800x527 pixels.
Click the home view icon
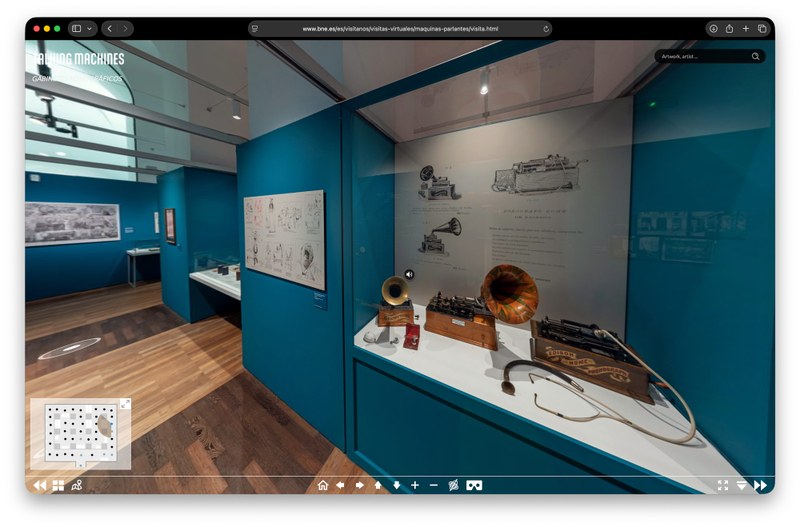pos(322,485)
